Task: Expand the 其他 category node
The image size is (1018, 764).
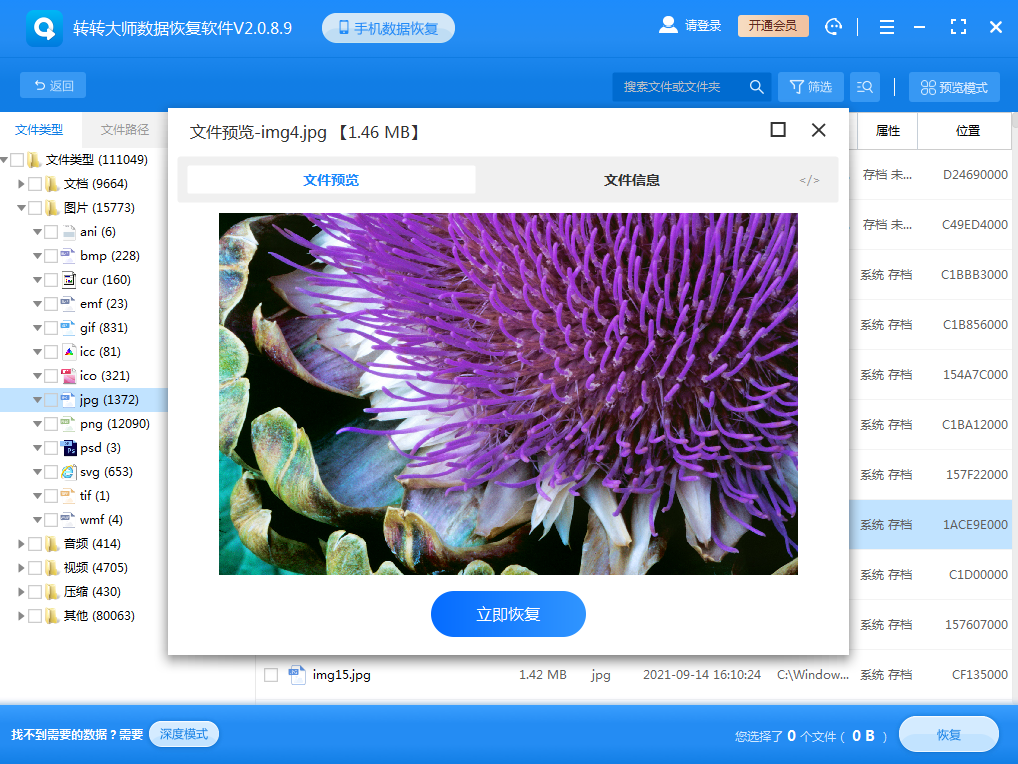Action: [x=21, y=616]
